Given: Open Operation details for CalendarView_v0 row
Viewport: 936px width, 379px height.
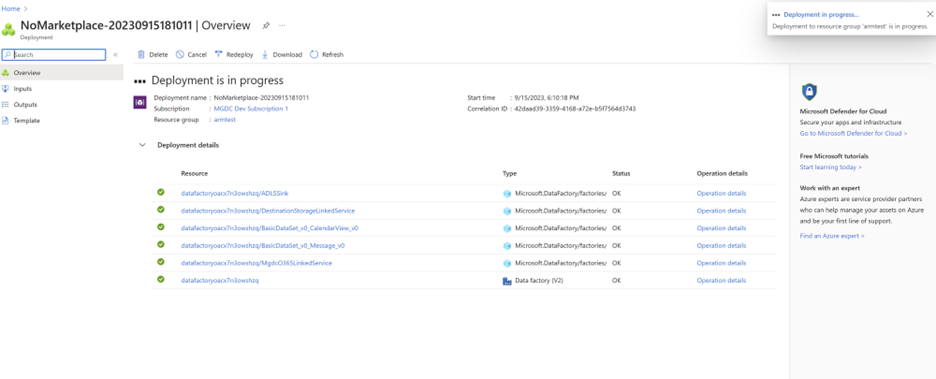Looking at the screenshot, I should pos(721,228).
